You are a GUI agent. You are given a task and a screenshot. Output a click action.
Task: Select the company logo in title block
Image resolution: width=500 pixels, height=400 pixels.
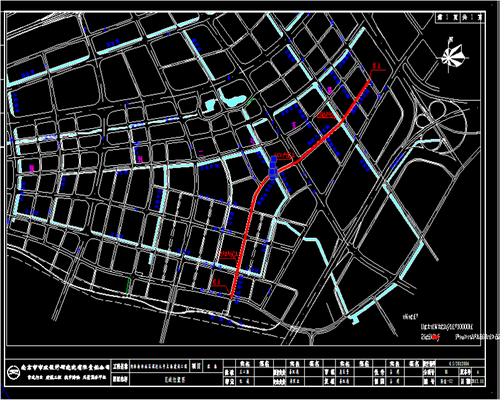pyautogui.click(x=14, y=370)
